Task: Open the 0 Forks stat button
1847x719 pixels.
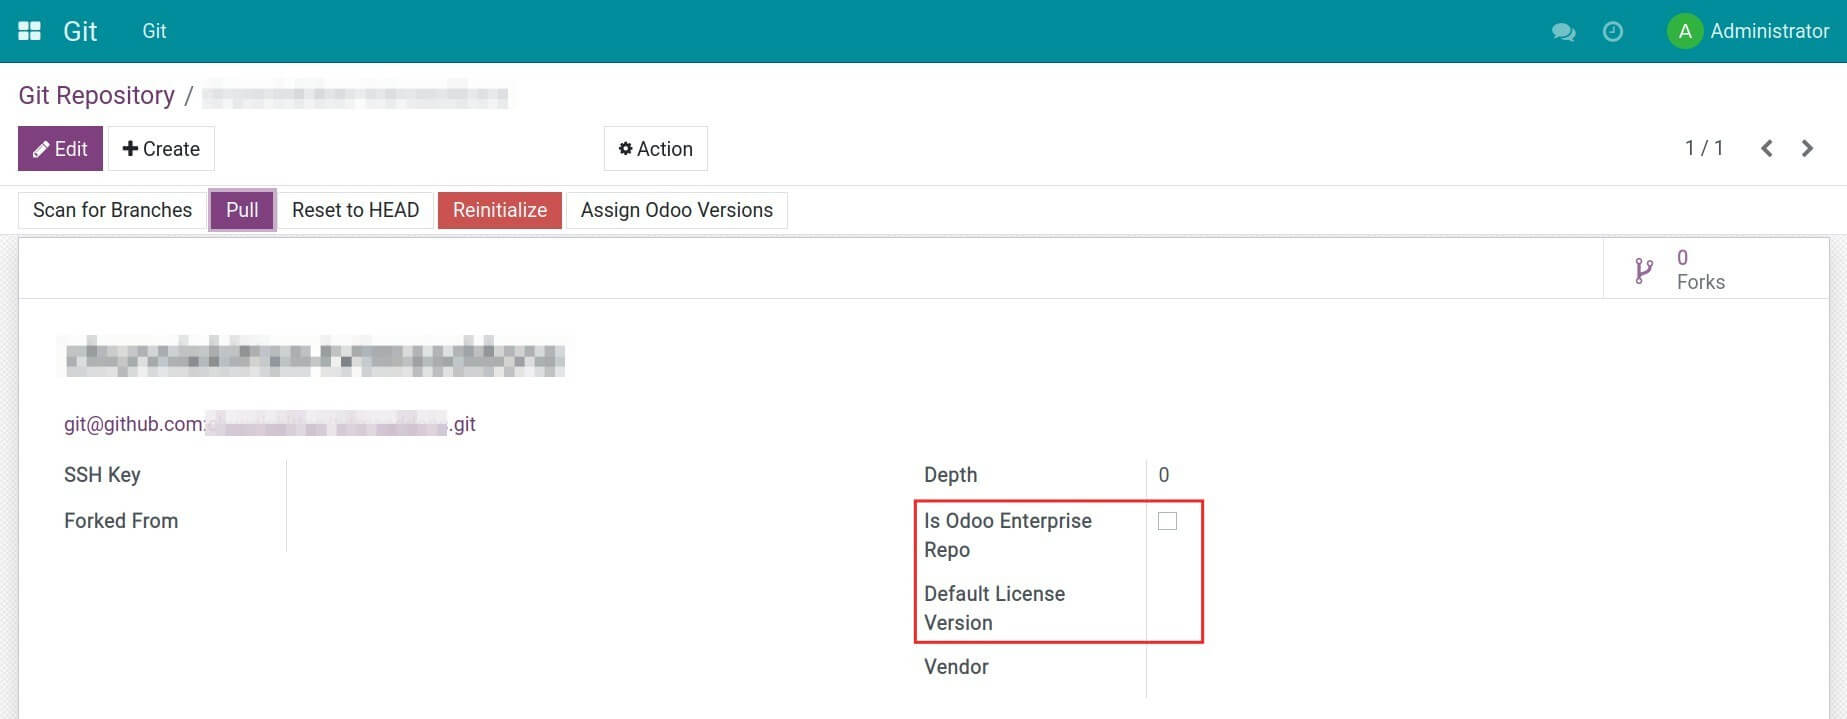Action: [x=1716, y=269]
